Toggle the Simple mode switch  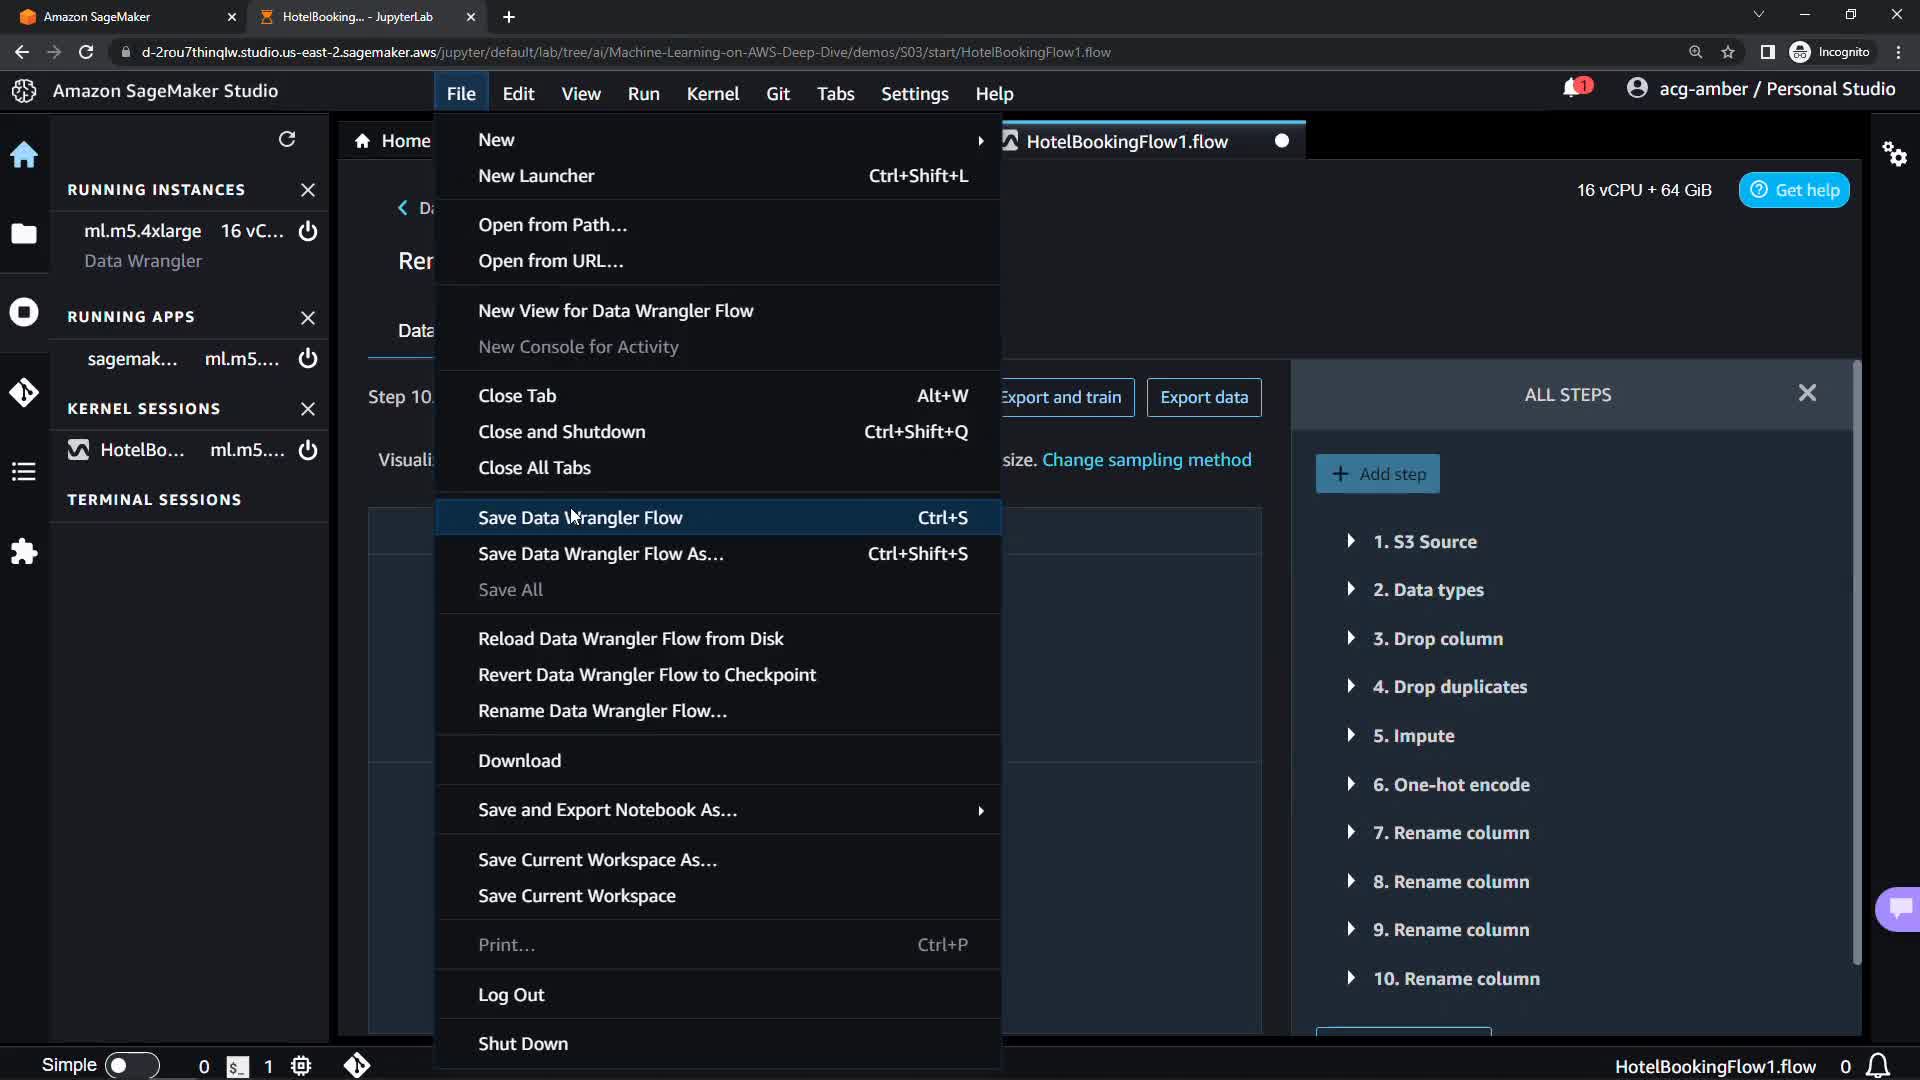coord(131,1066)
